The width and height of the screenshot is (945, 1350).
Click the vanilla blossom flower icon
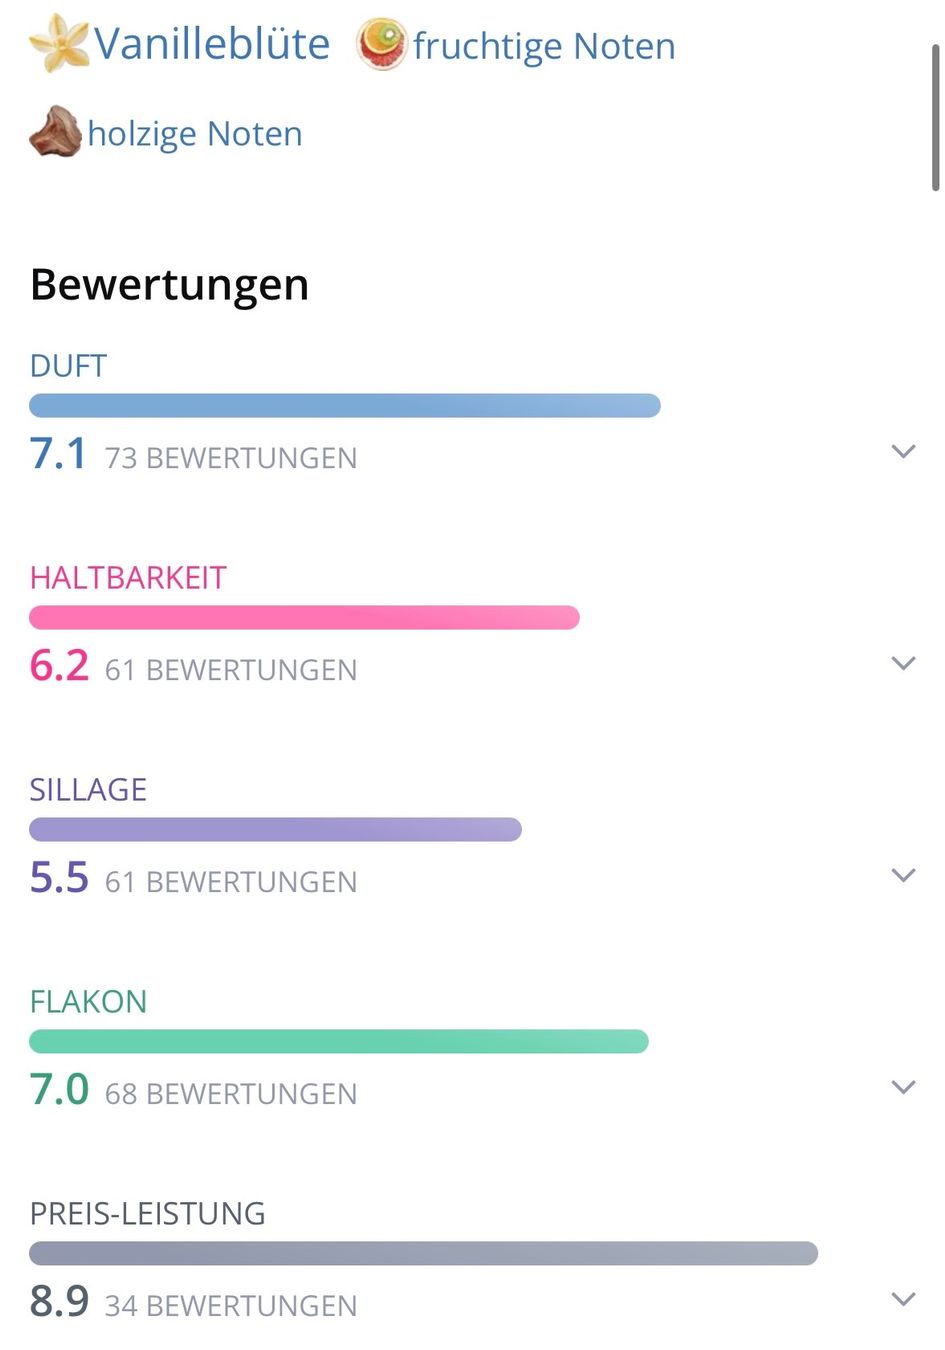(59, 43)
